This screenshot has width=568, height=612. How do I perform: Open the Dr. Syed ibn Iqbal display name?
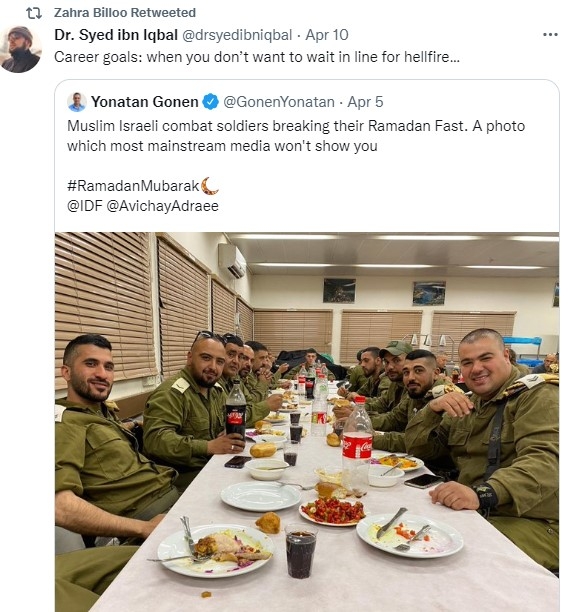point(116,35)
